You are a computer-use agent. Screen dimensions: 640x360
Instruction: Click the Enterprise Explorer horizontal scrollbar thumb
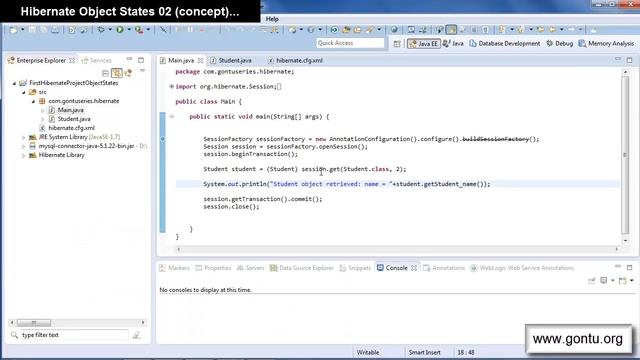[34, 322]
